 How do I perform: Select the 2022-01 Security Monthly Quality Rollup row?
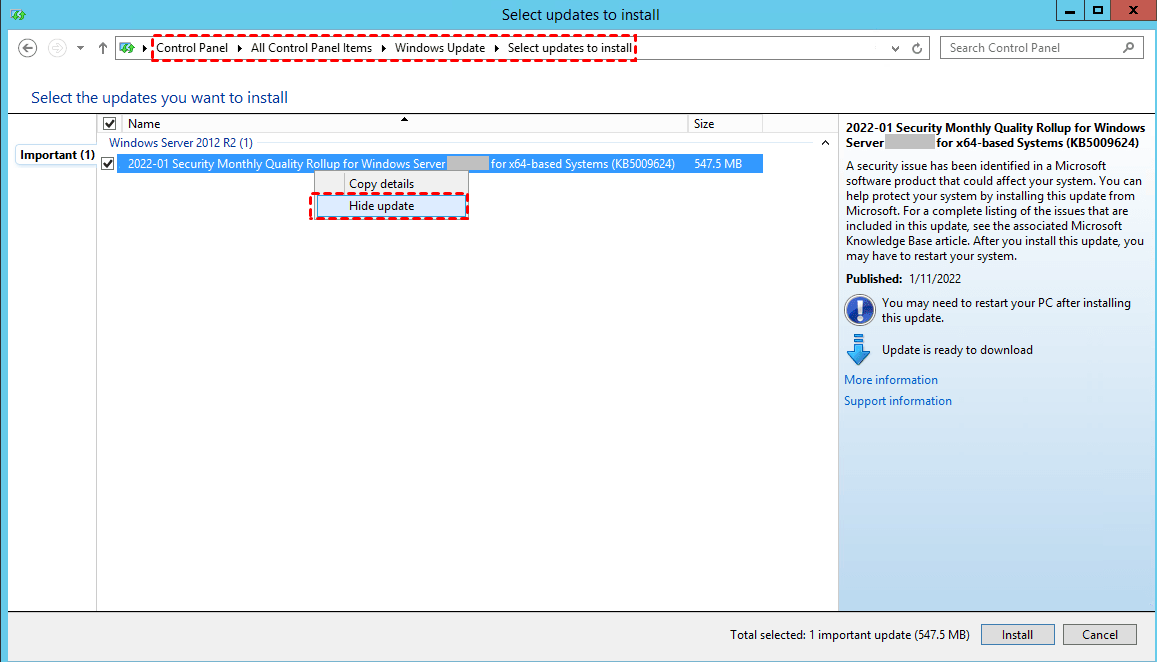pyautogui.click(x=440, y=164)
